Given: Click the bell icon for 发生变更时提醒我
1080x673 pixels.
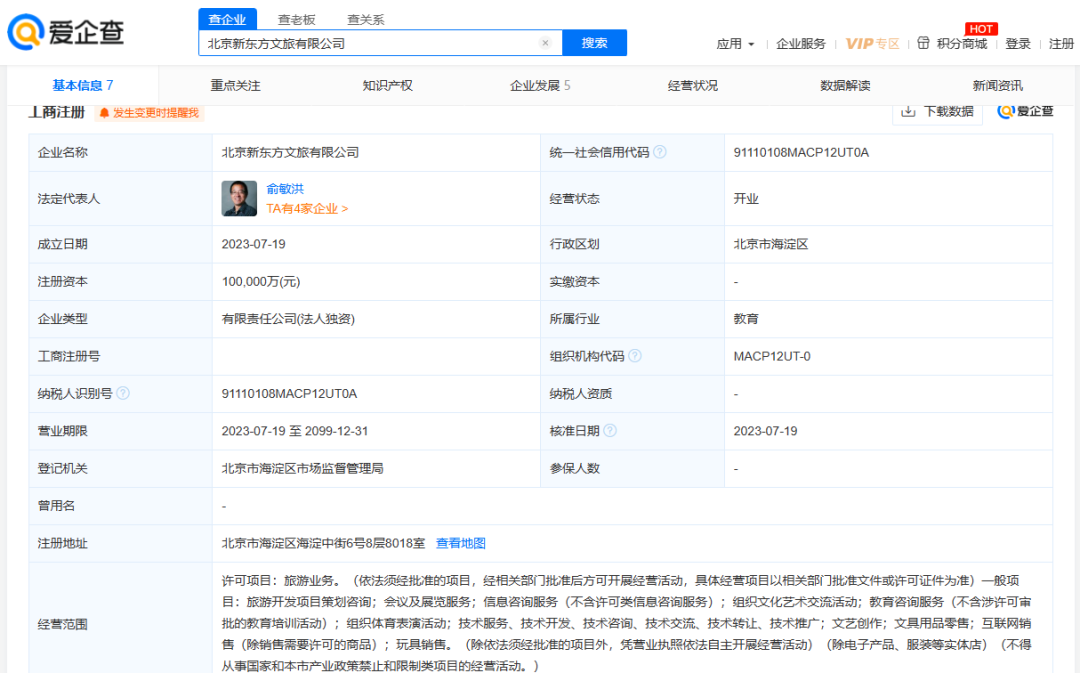Looking at the screenshot, I should pos(104,113).
